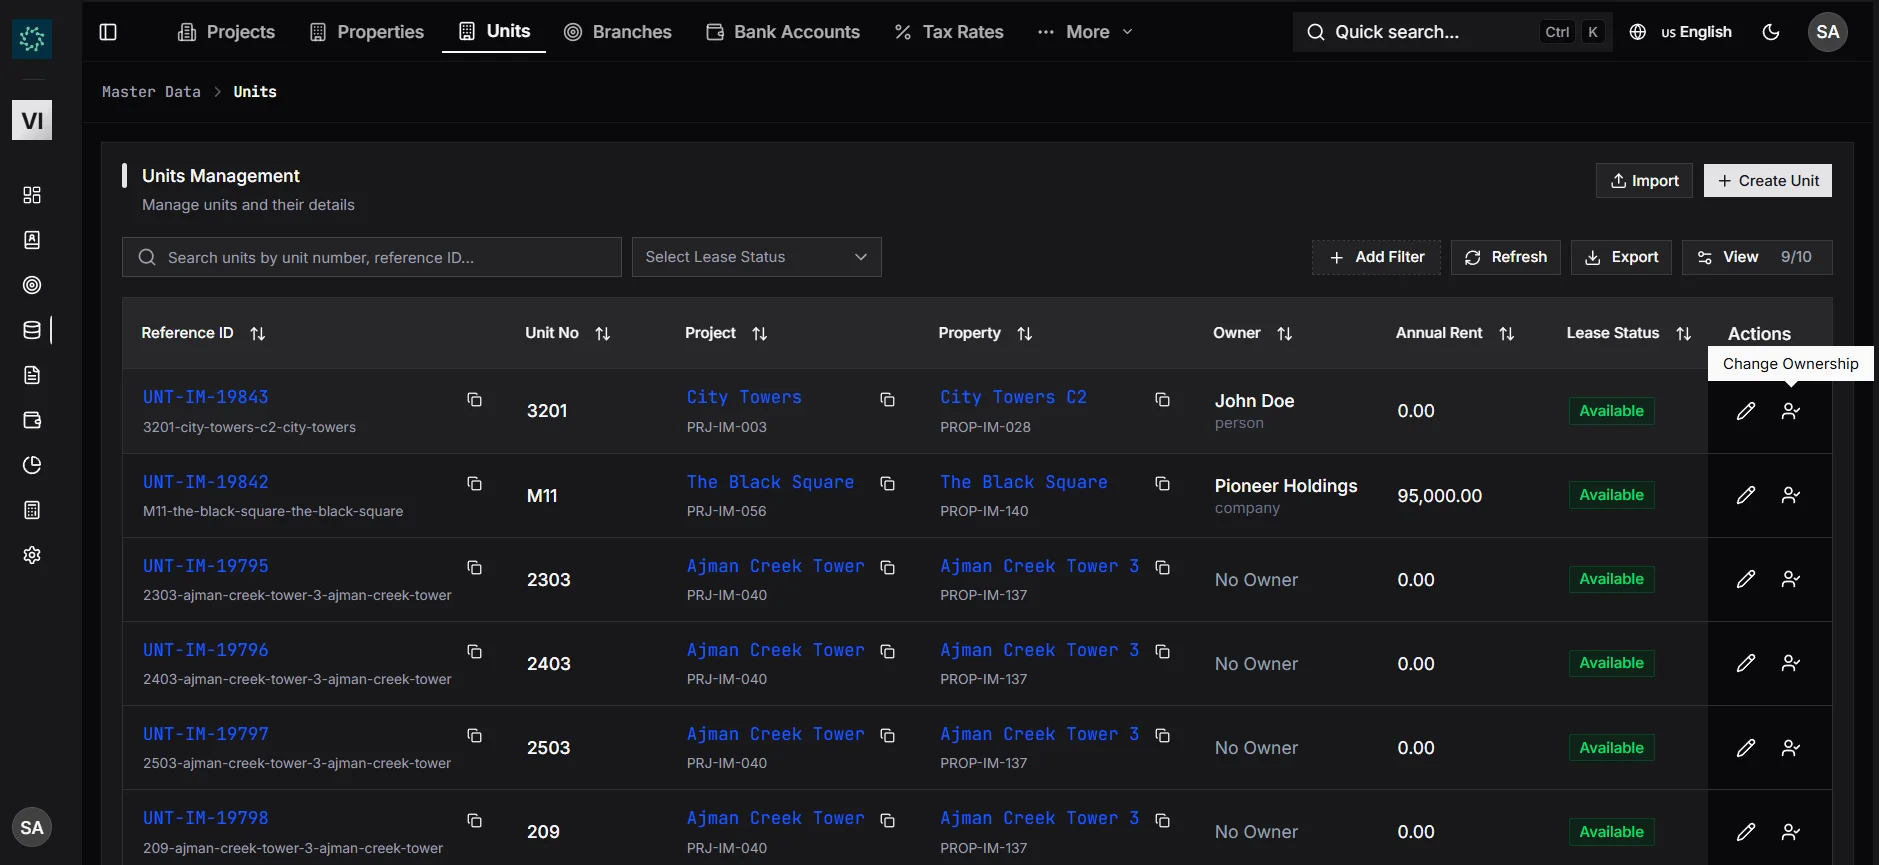Open the UNT-IM-19842 reference link
This screenshot has height=865, width=1879.
[x=206, y=482]
